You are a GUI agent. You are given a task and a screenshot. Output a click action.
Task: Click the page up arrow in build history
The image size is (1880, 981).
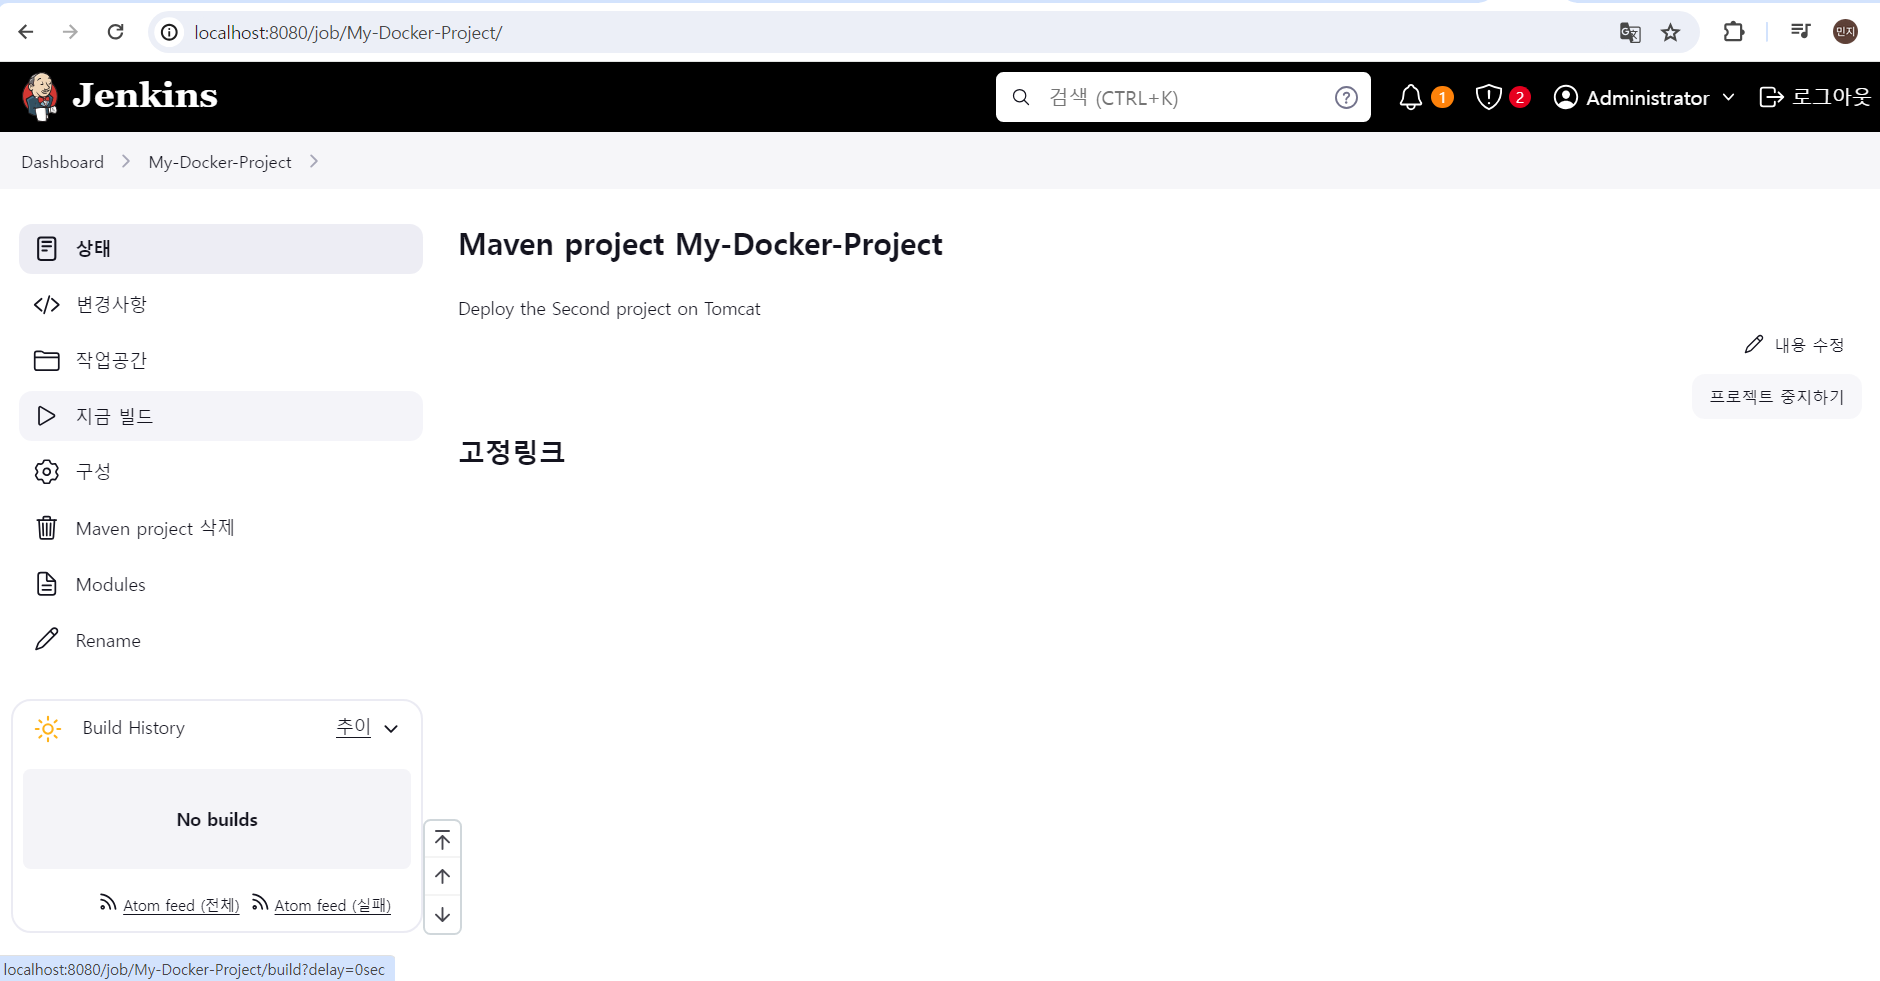443,877
